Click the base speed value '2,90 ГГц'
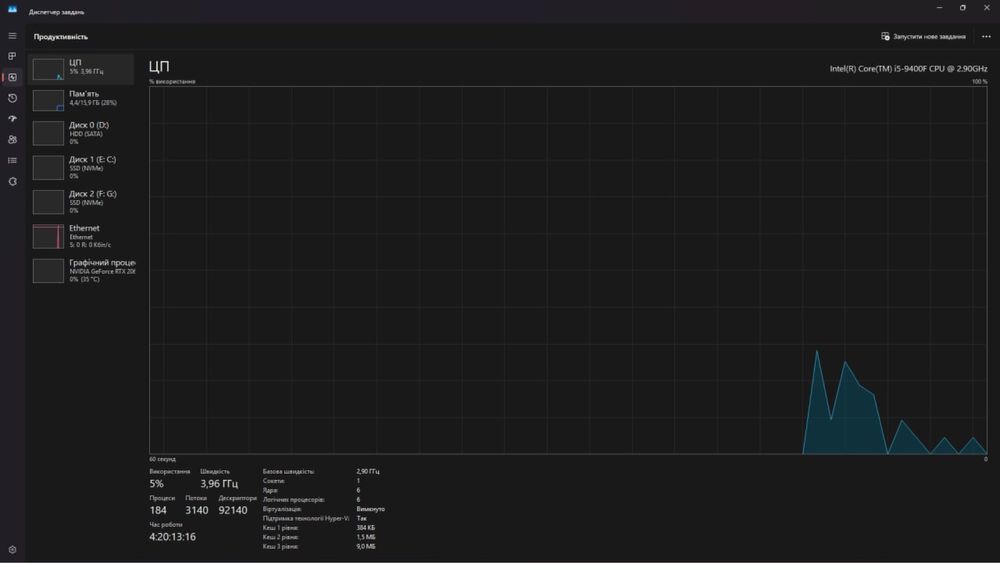The width and height of the screenshot is (1000, 563). click(x=368, y=471)
